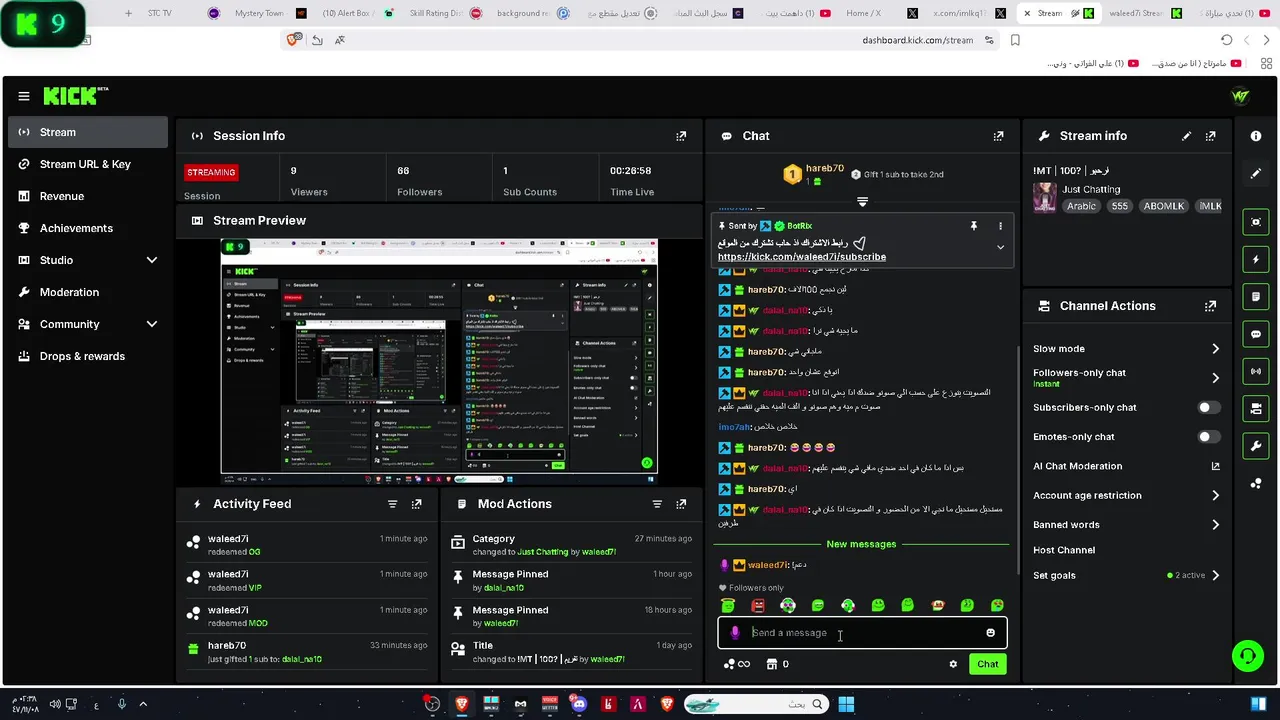
Task: Expand Followers-only chat options
Action: coord(1216,378)
